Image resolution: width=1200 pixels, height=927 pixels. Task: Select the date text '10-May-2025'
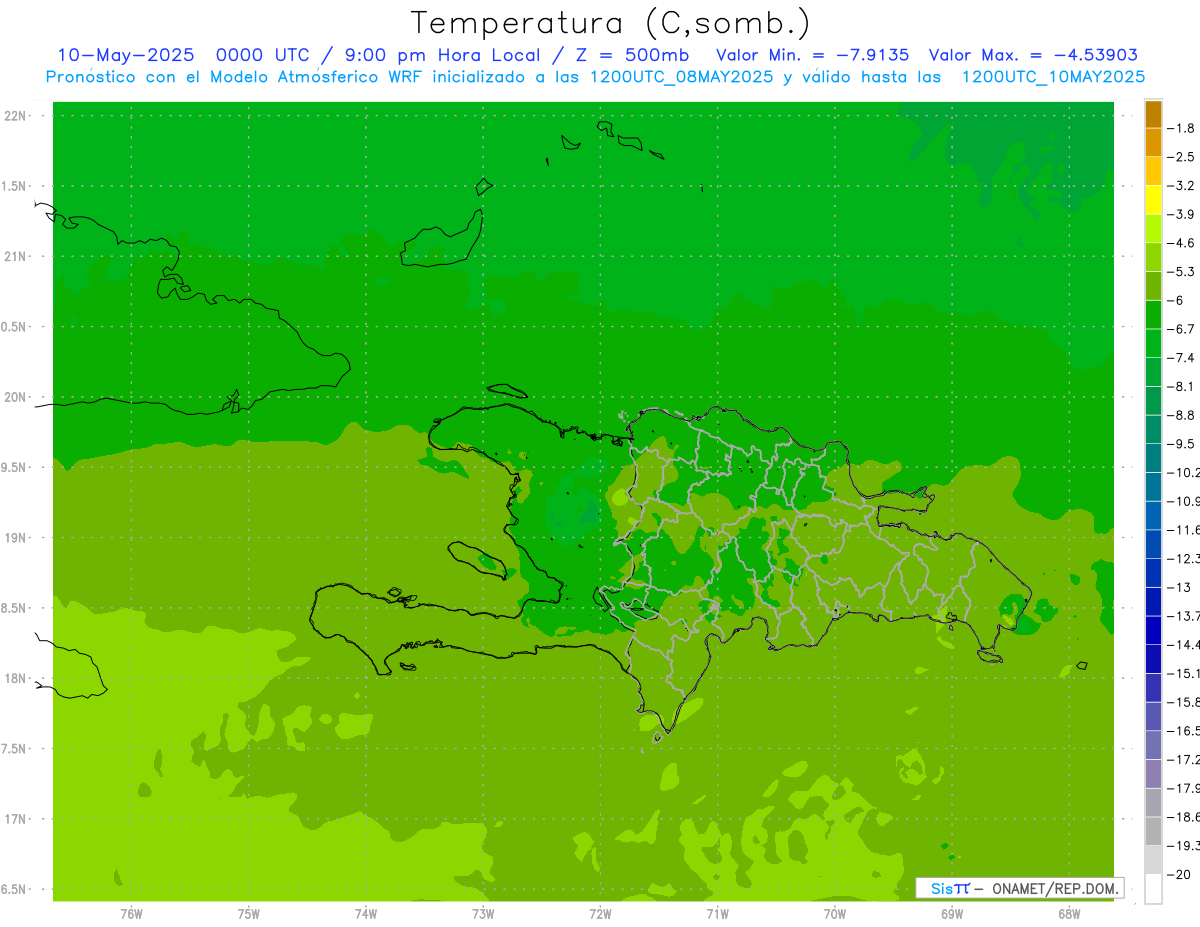pyautogui.click(x=126, y=55)
